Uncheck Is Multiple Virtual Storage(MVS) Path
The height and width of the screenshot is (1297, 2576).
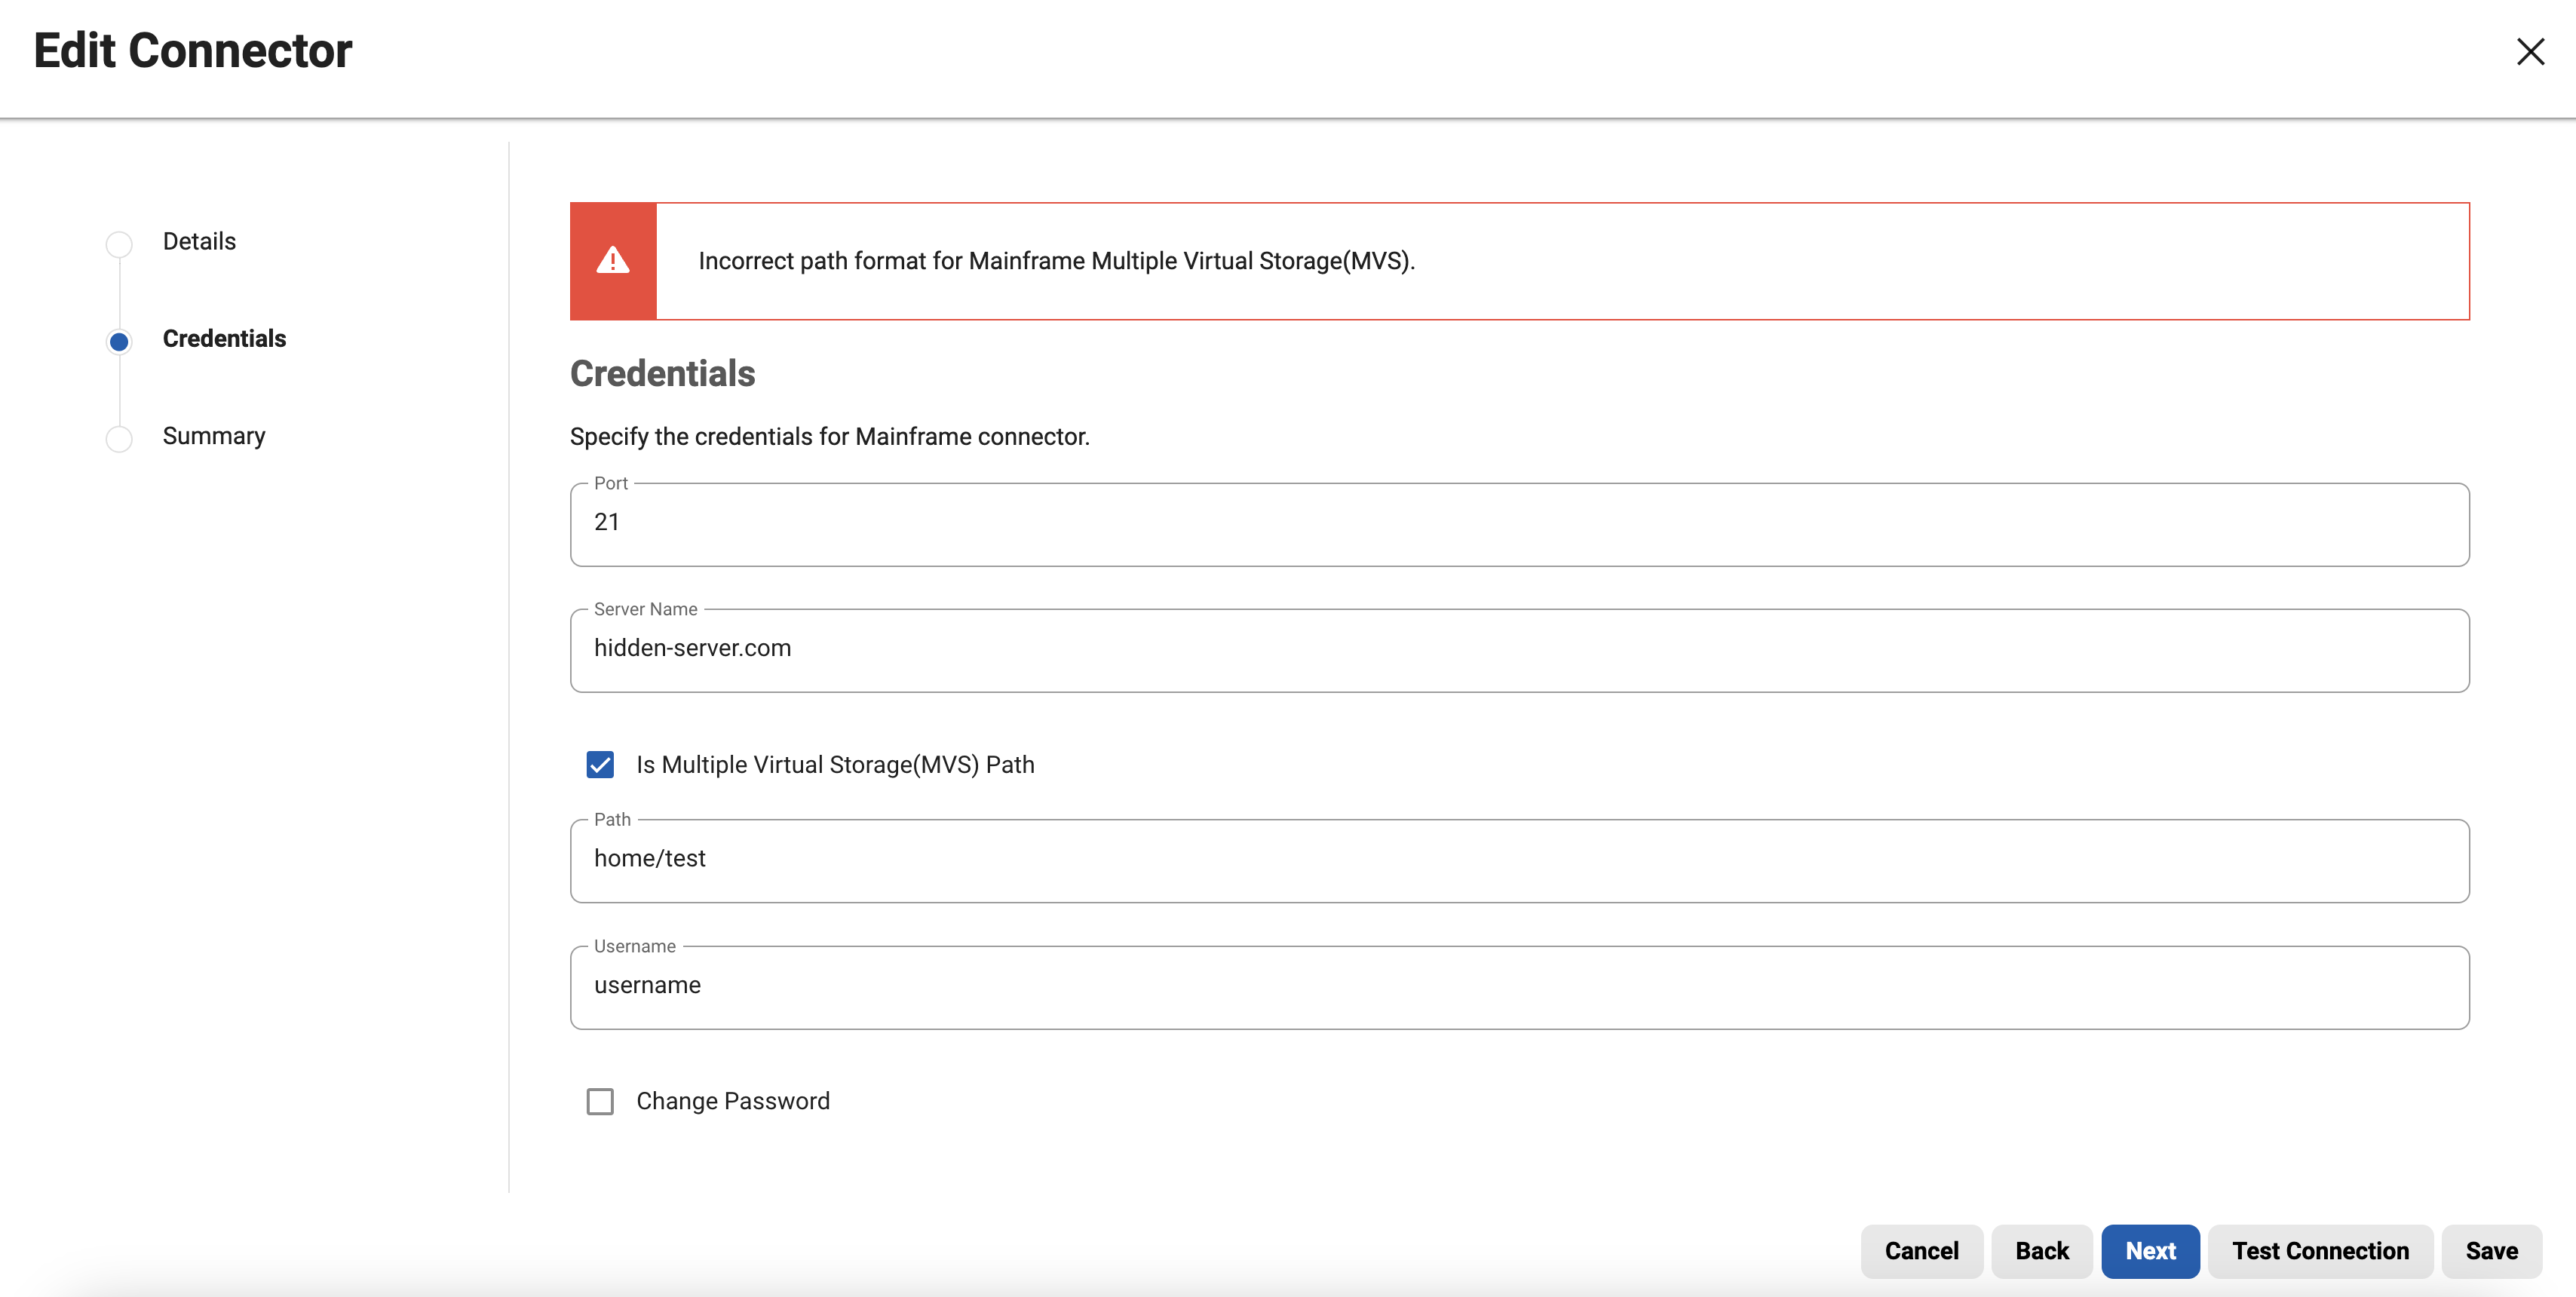tap(600, 765)
